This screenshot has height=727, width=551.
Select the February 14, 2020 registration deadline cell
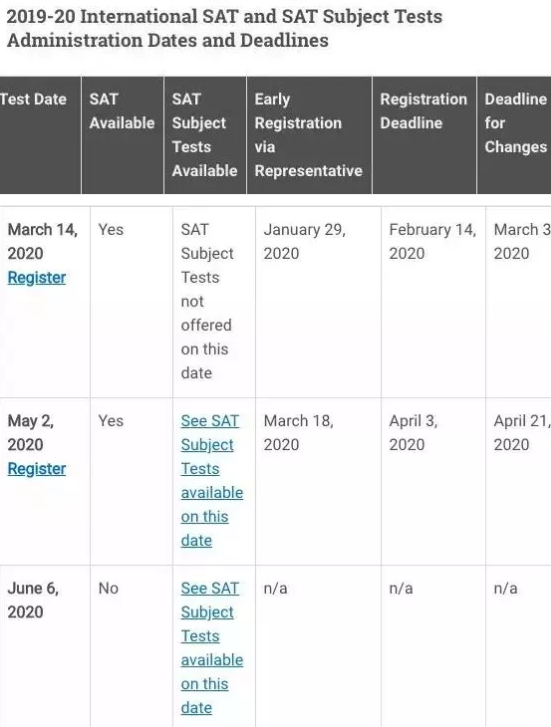[x=432, y=242]
